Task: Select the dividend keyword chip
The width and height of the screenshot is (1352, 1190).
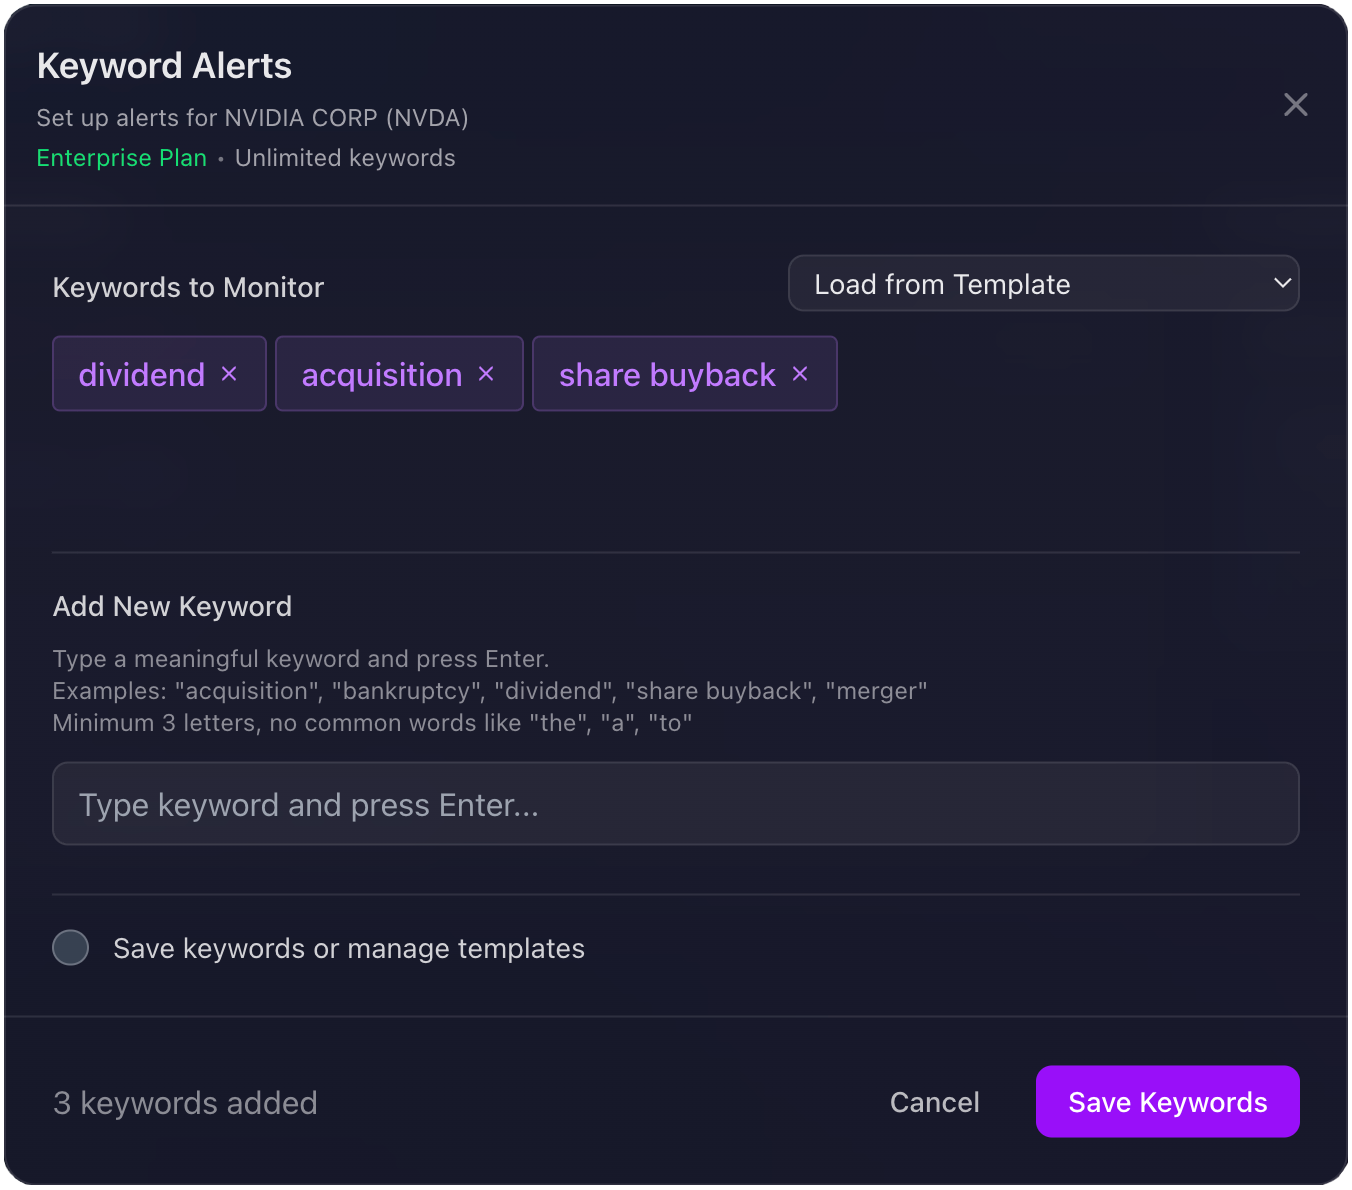Action: pyautogui.click(x=143, y=373)
